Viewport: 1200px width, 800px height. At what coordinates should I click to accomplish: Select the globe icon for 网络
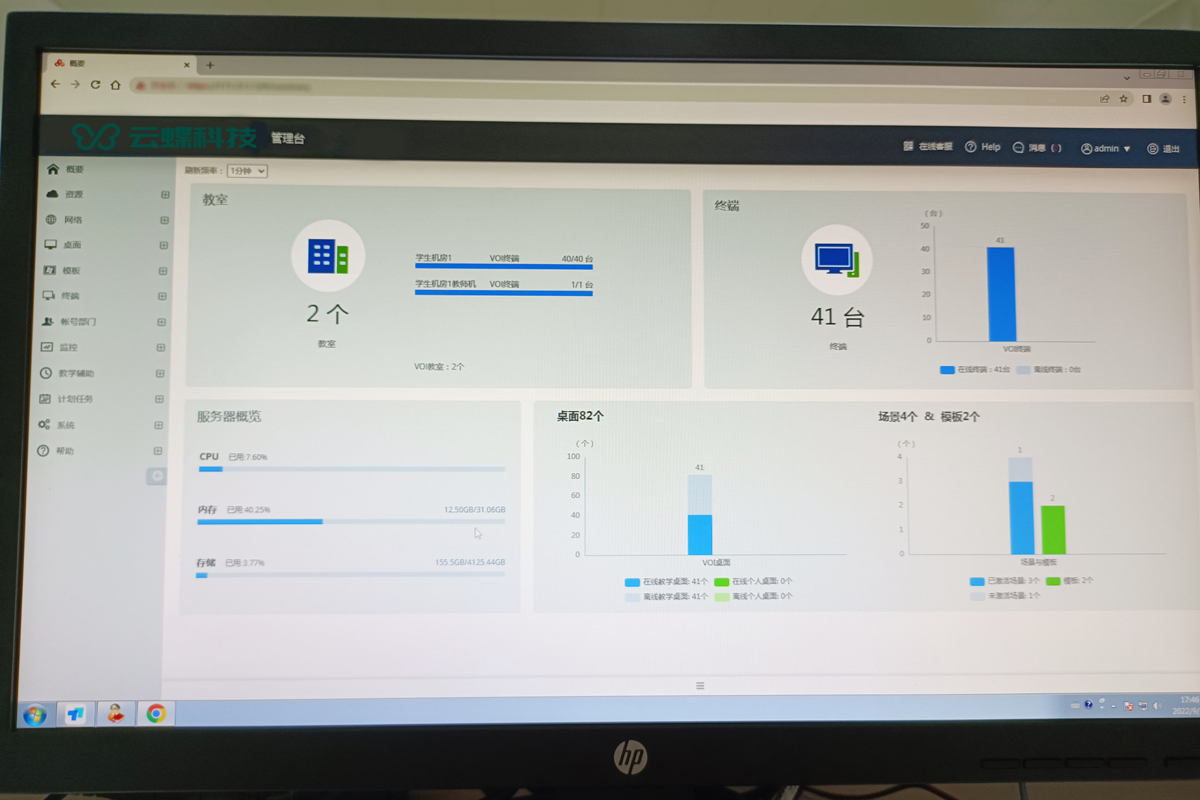pos(51,220)
